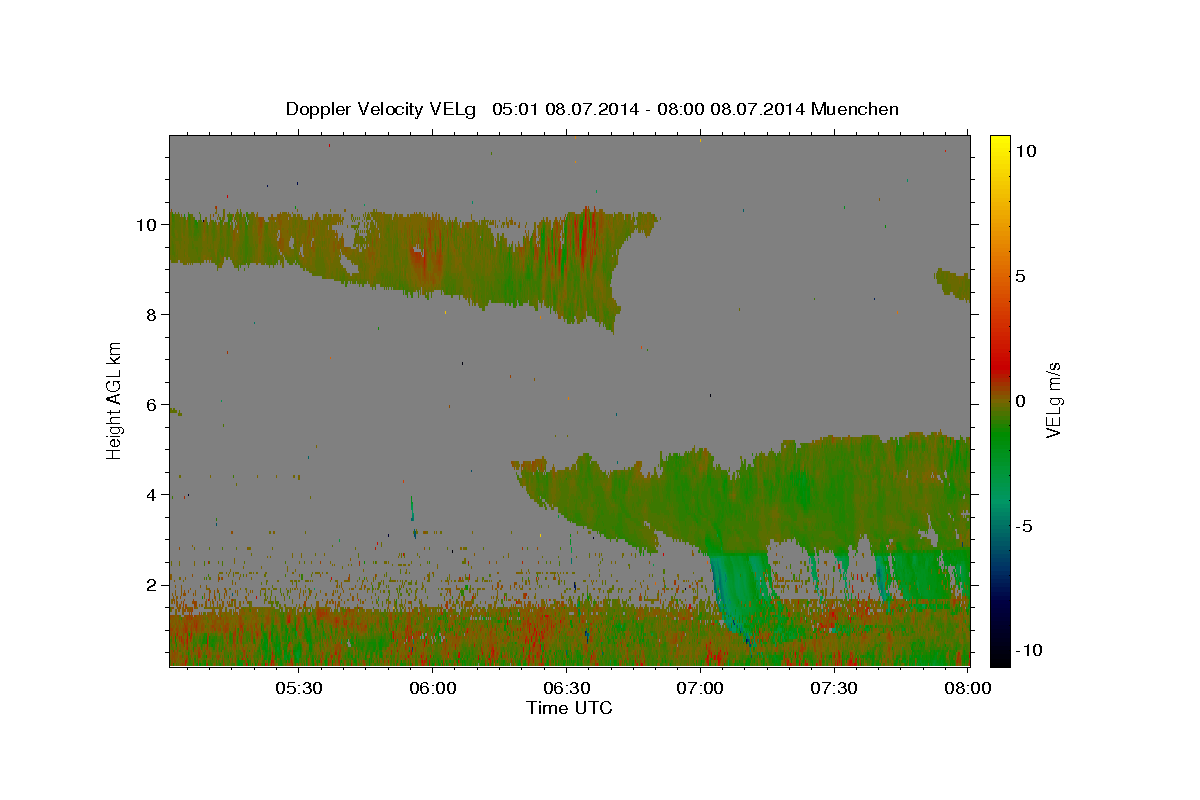
Task: Click the 'Muenchen' location in the title
Action: tap(855, 109)
